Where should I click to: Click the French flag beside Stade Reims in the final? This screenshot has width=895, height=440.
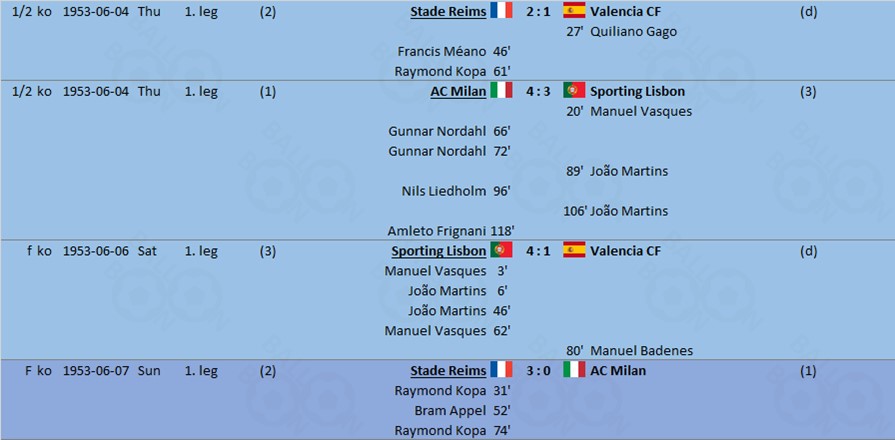click(x=501, y=370)
